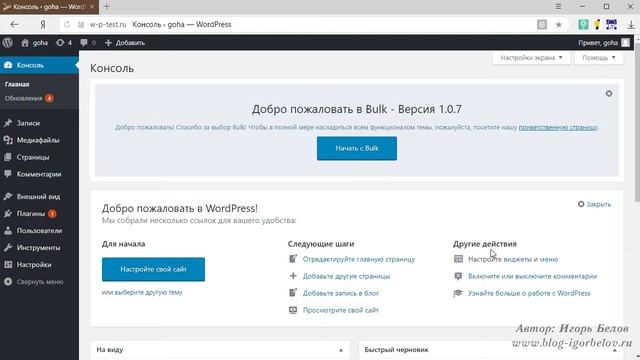640x360 pixels.
Task: Open Внешний вид in the sidebar
Action: 39,196
